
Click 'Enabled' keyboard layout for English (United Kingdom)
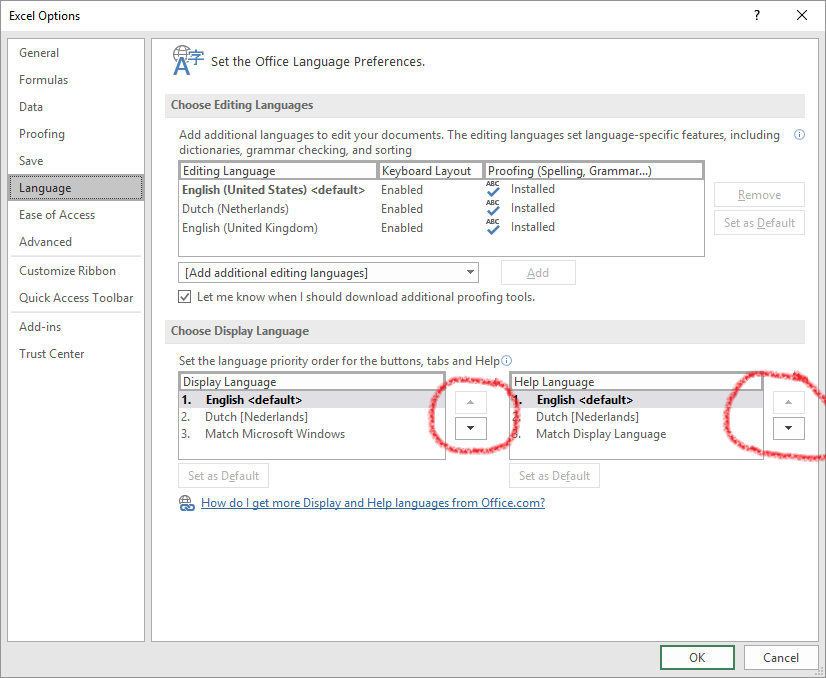402,228
